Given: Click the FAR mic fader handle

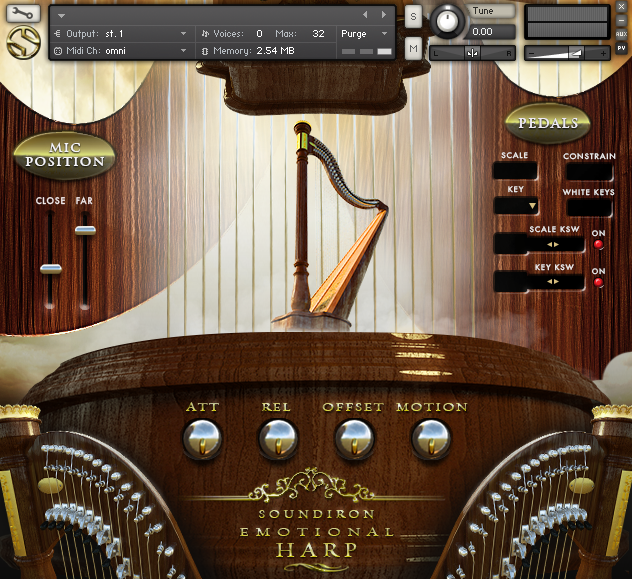Looking at the screenshot, I should (x=85, y=230).
